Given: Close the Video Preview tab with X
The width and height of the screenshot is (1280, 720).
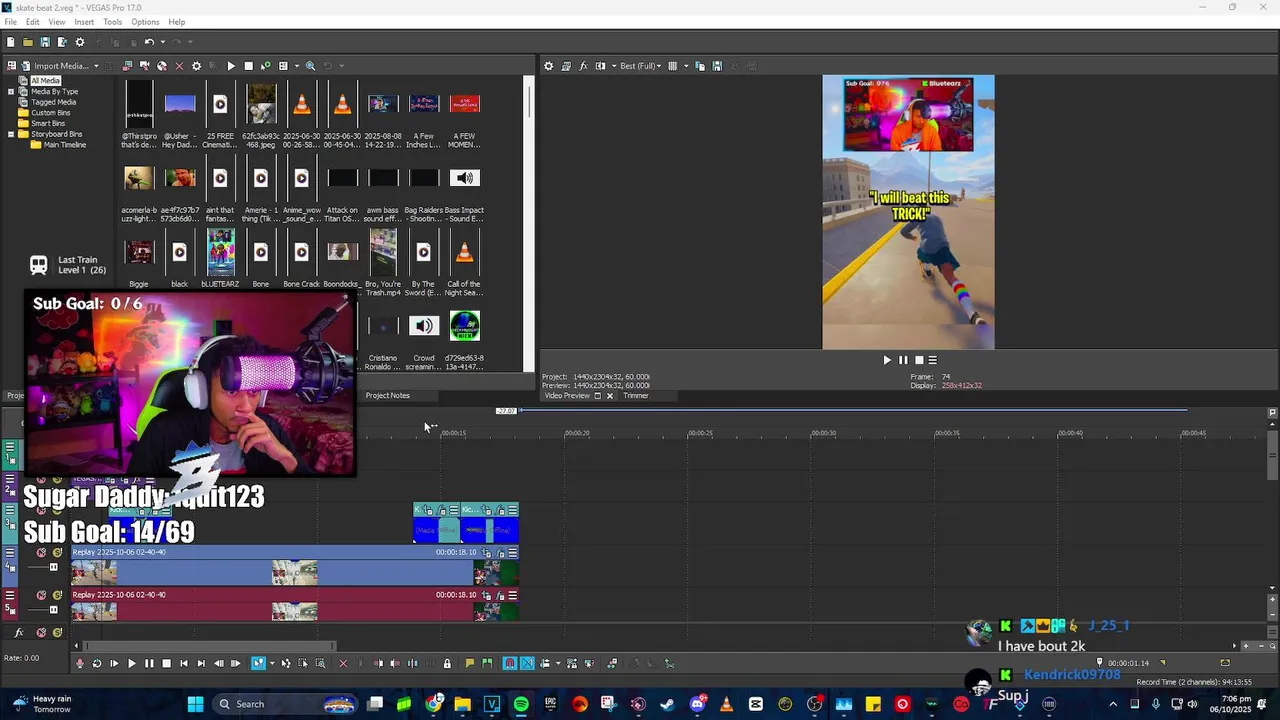Looking at the screenshot, I should tap(609, 396).
